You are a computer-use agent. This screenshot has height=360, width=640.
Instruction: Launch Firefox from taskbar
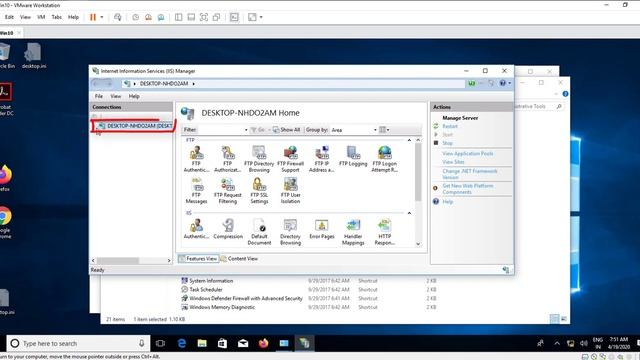pos(263,343)
